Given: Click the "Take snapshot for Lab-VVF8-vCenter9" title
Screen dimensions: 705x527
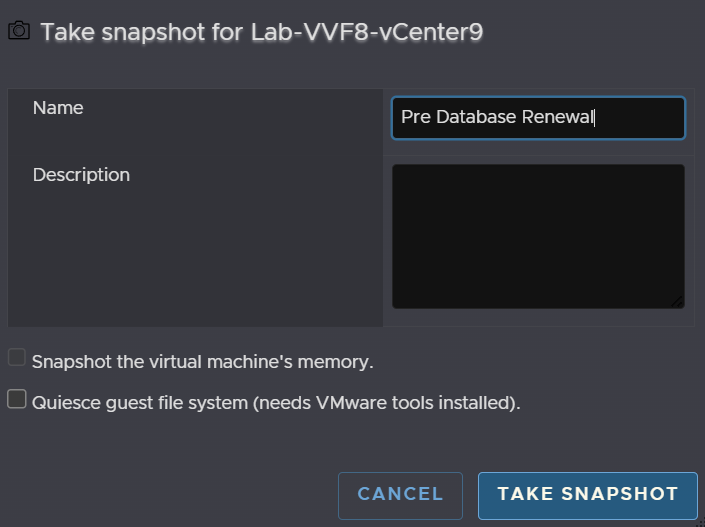Looking at the screenshot, I should pyautogui.click(x=262, y=32).
